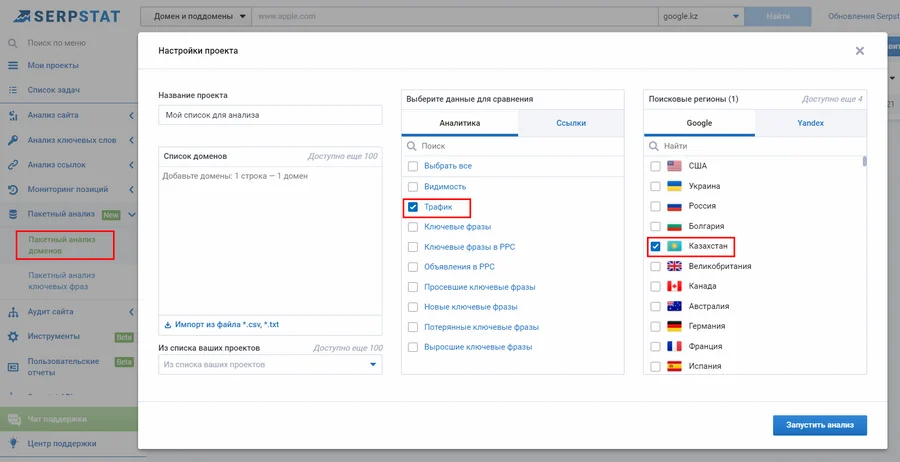The image size is (900, 462).
Task: Click the Инструменты gear icon
Action: 13,336
